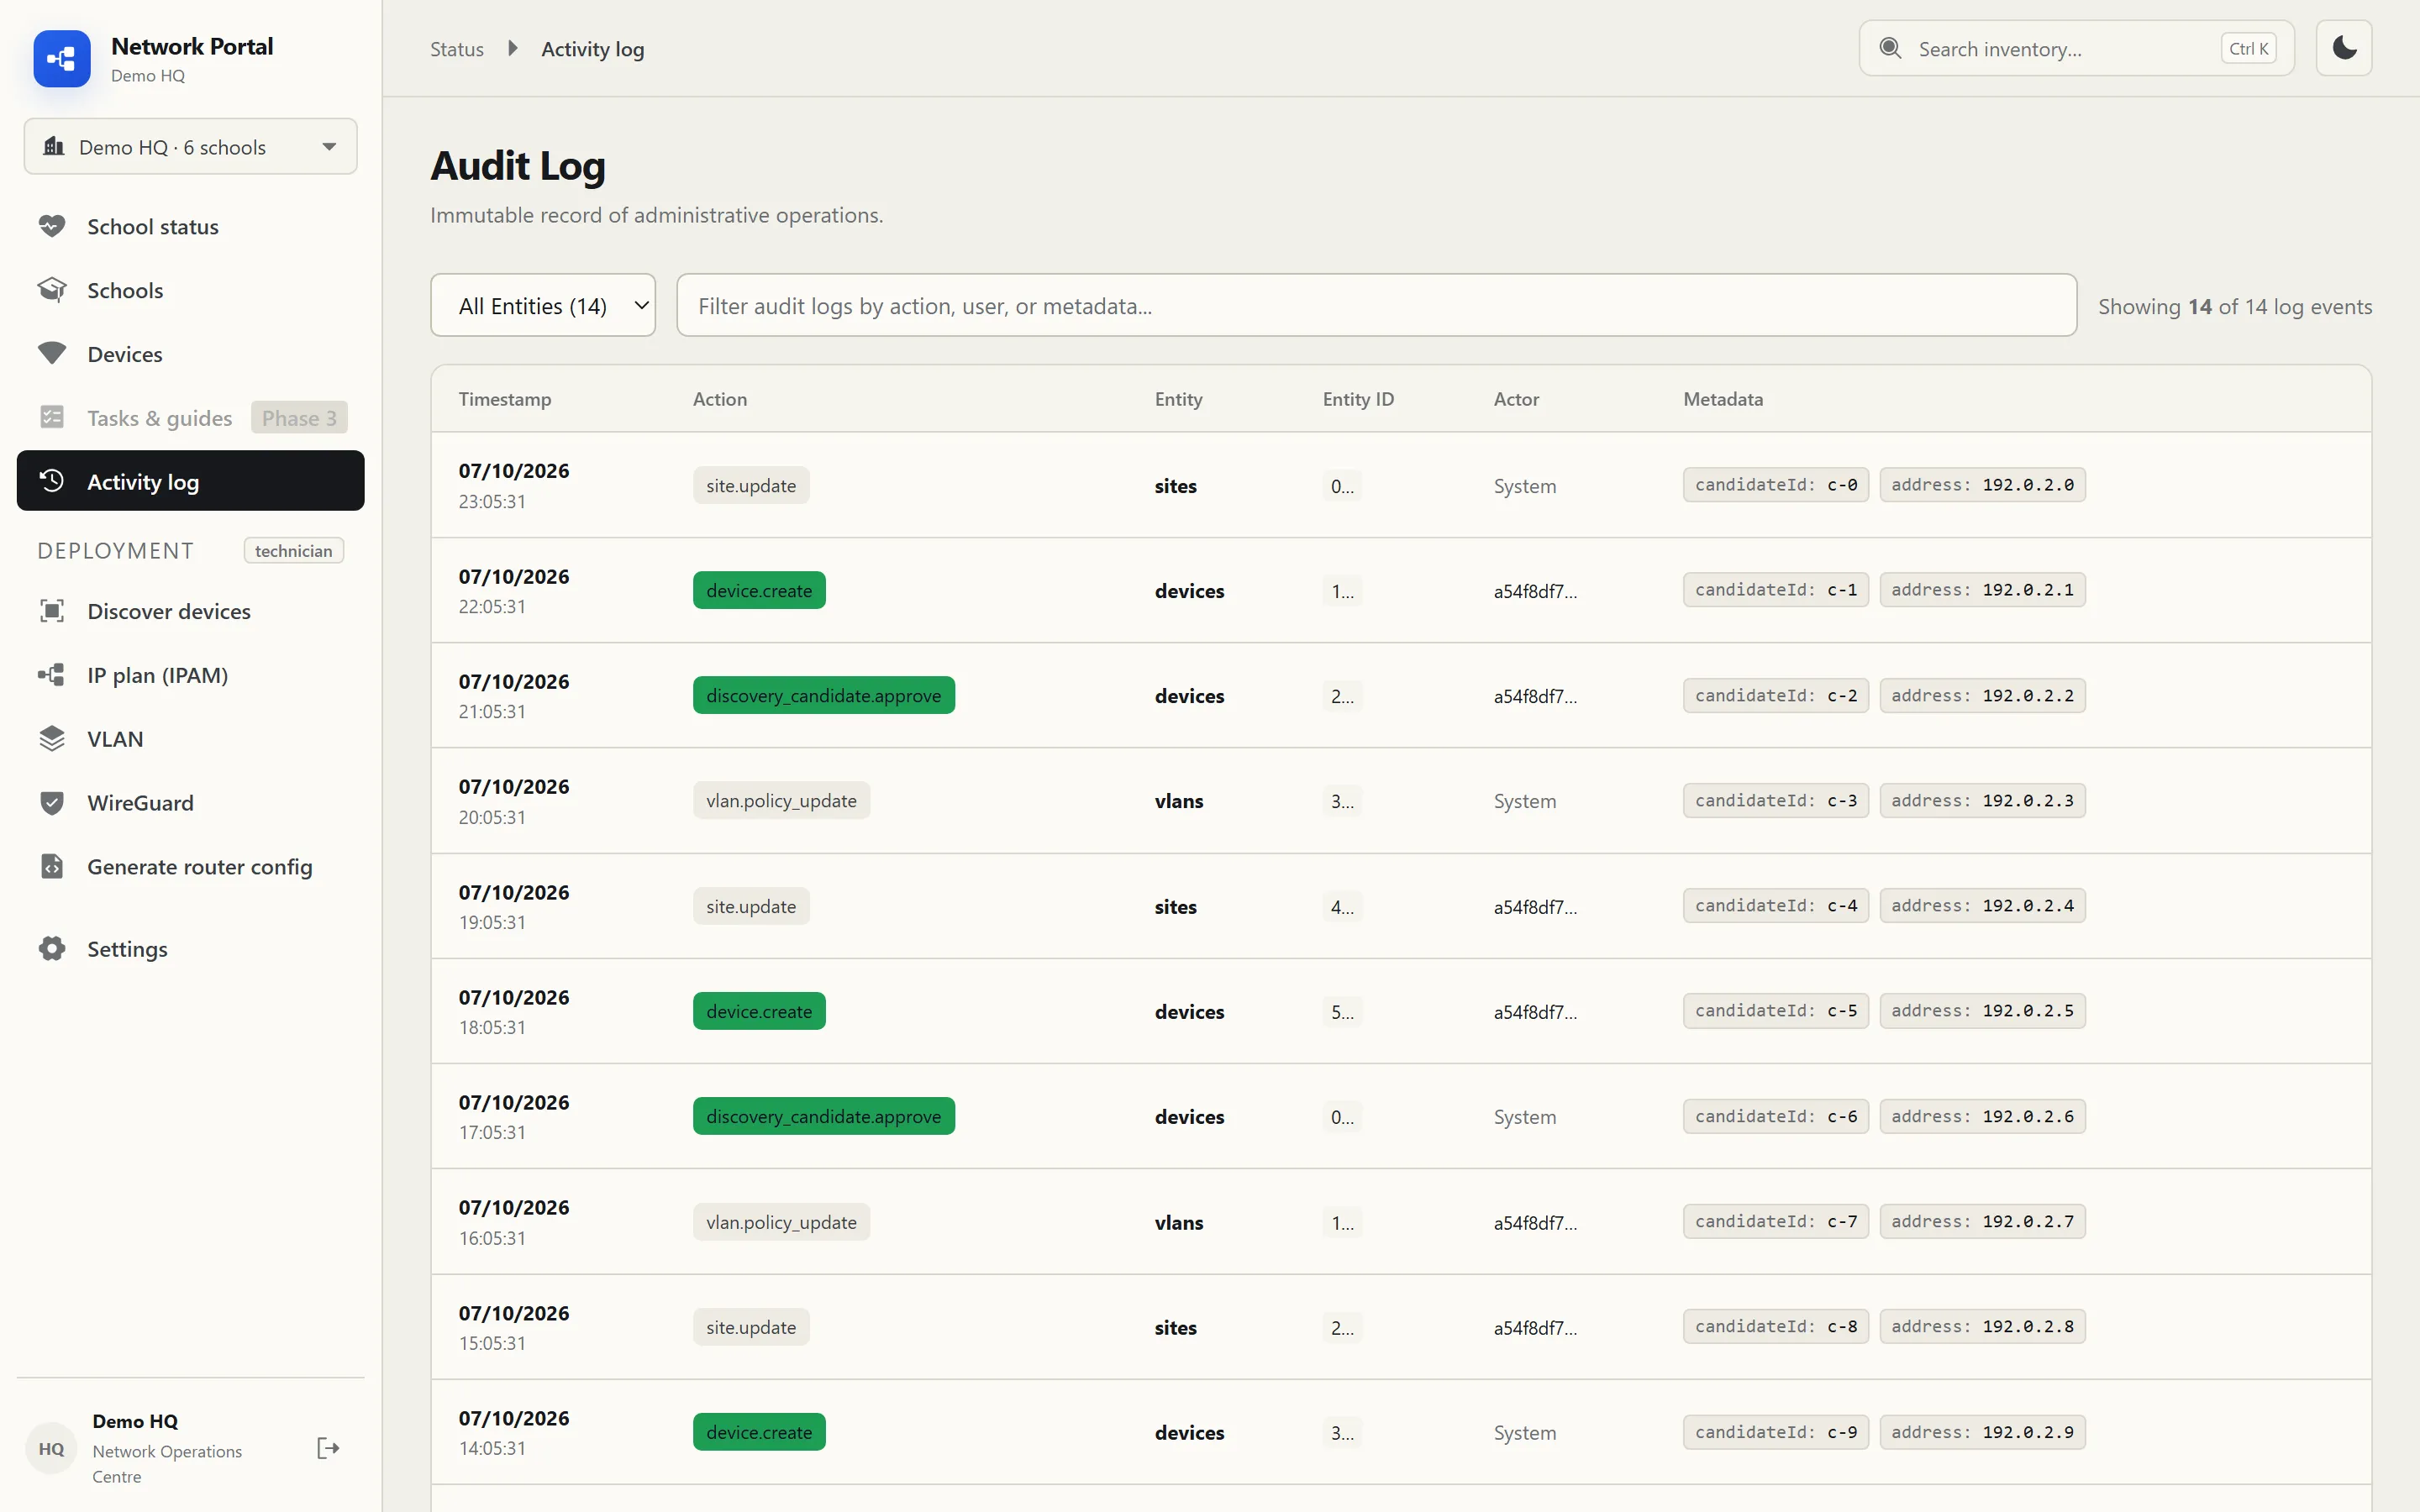Click the building icon in site selector
Image resolution: width=2420 pixels, height=1512 pixels.
click(x=54, y=147)
